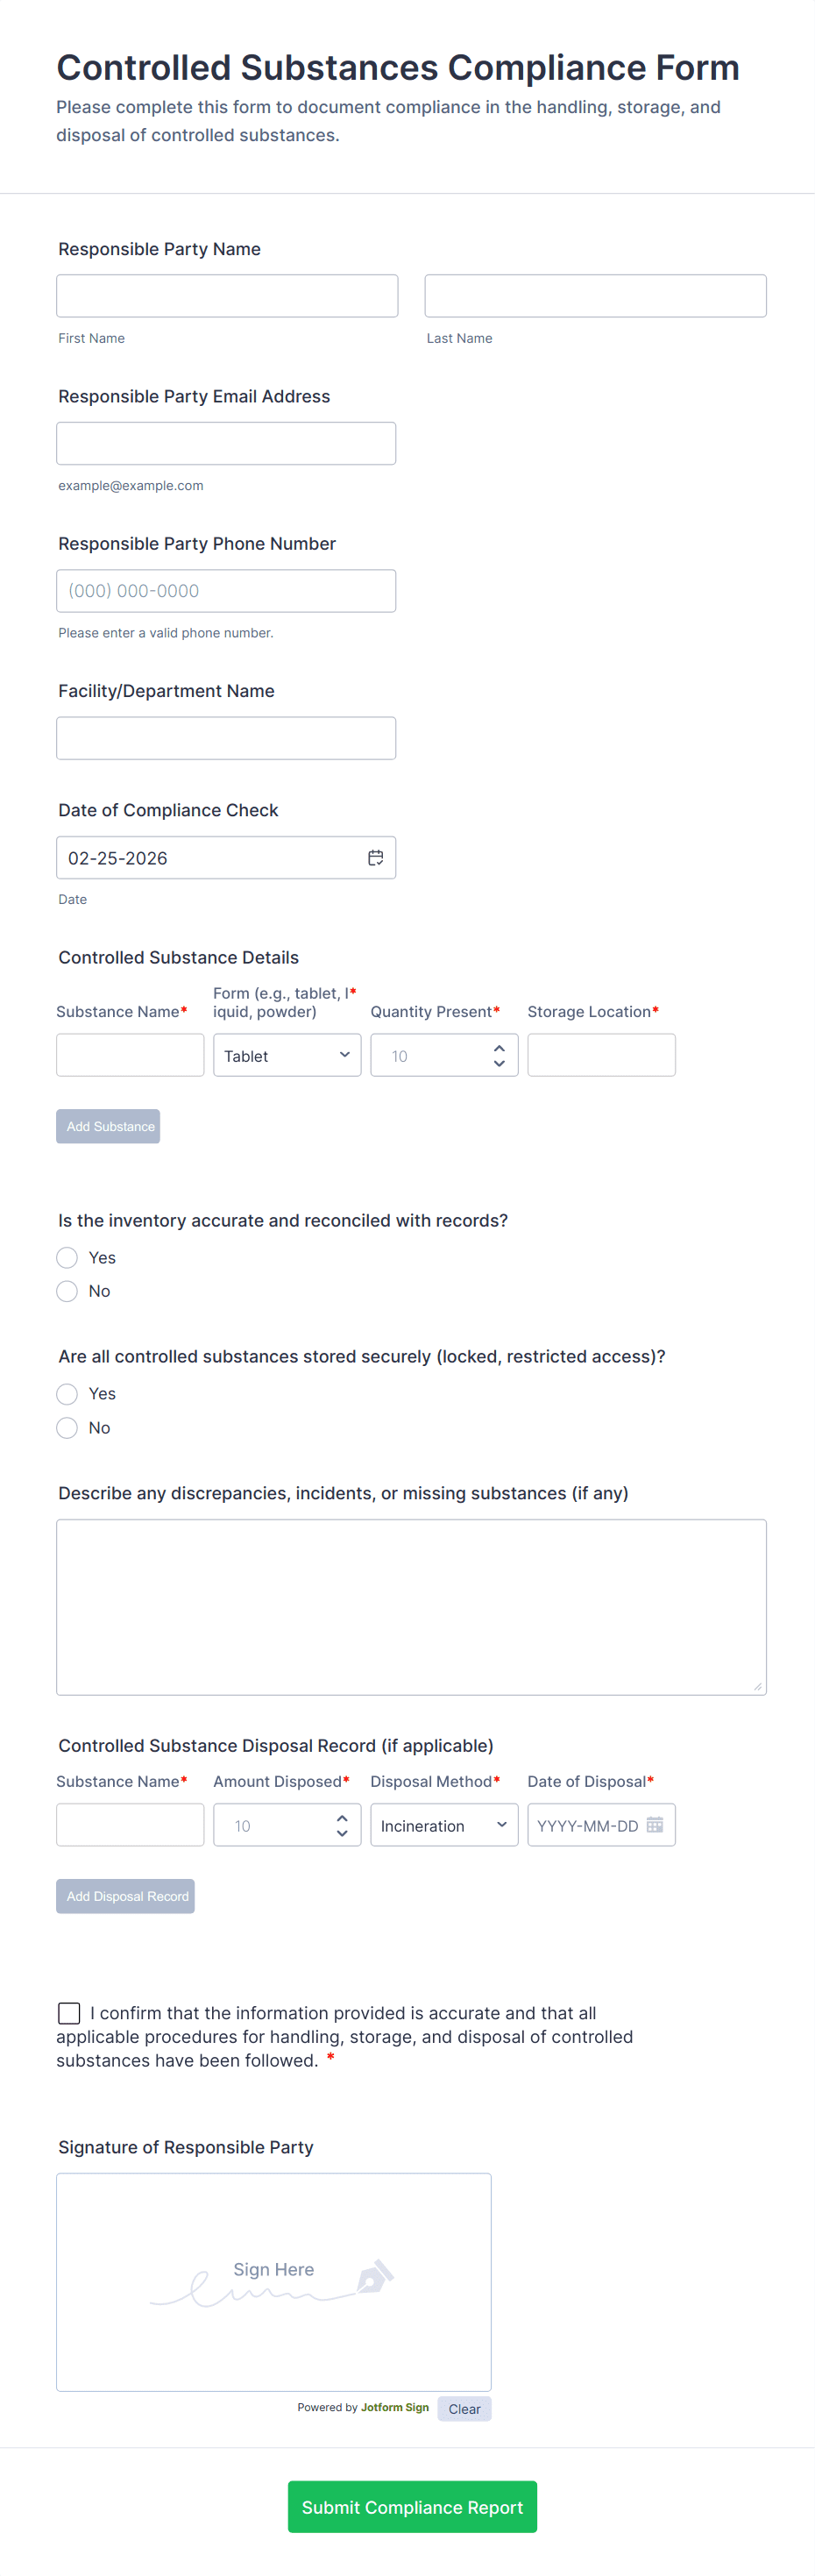Image resolution: width=815 pixels, height=2576 pixels.
Task: Click the Add Substance button
Action: coord(108,1127)
